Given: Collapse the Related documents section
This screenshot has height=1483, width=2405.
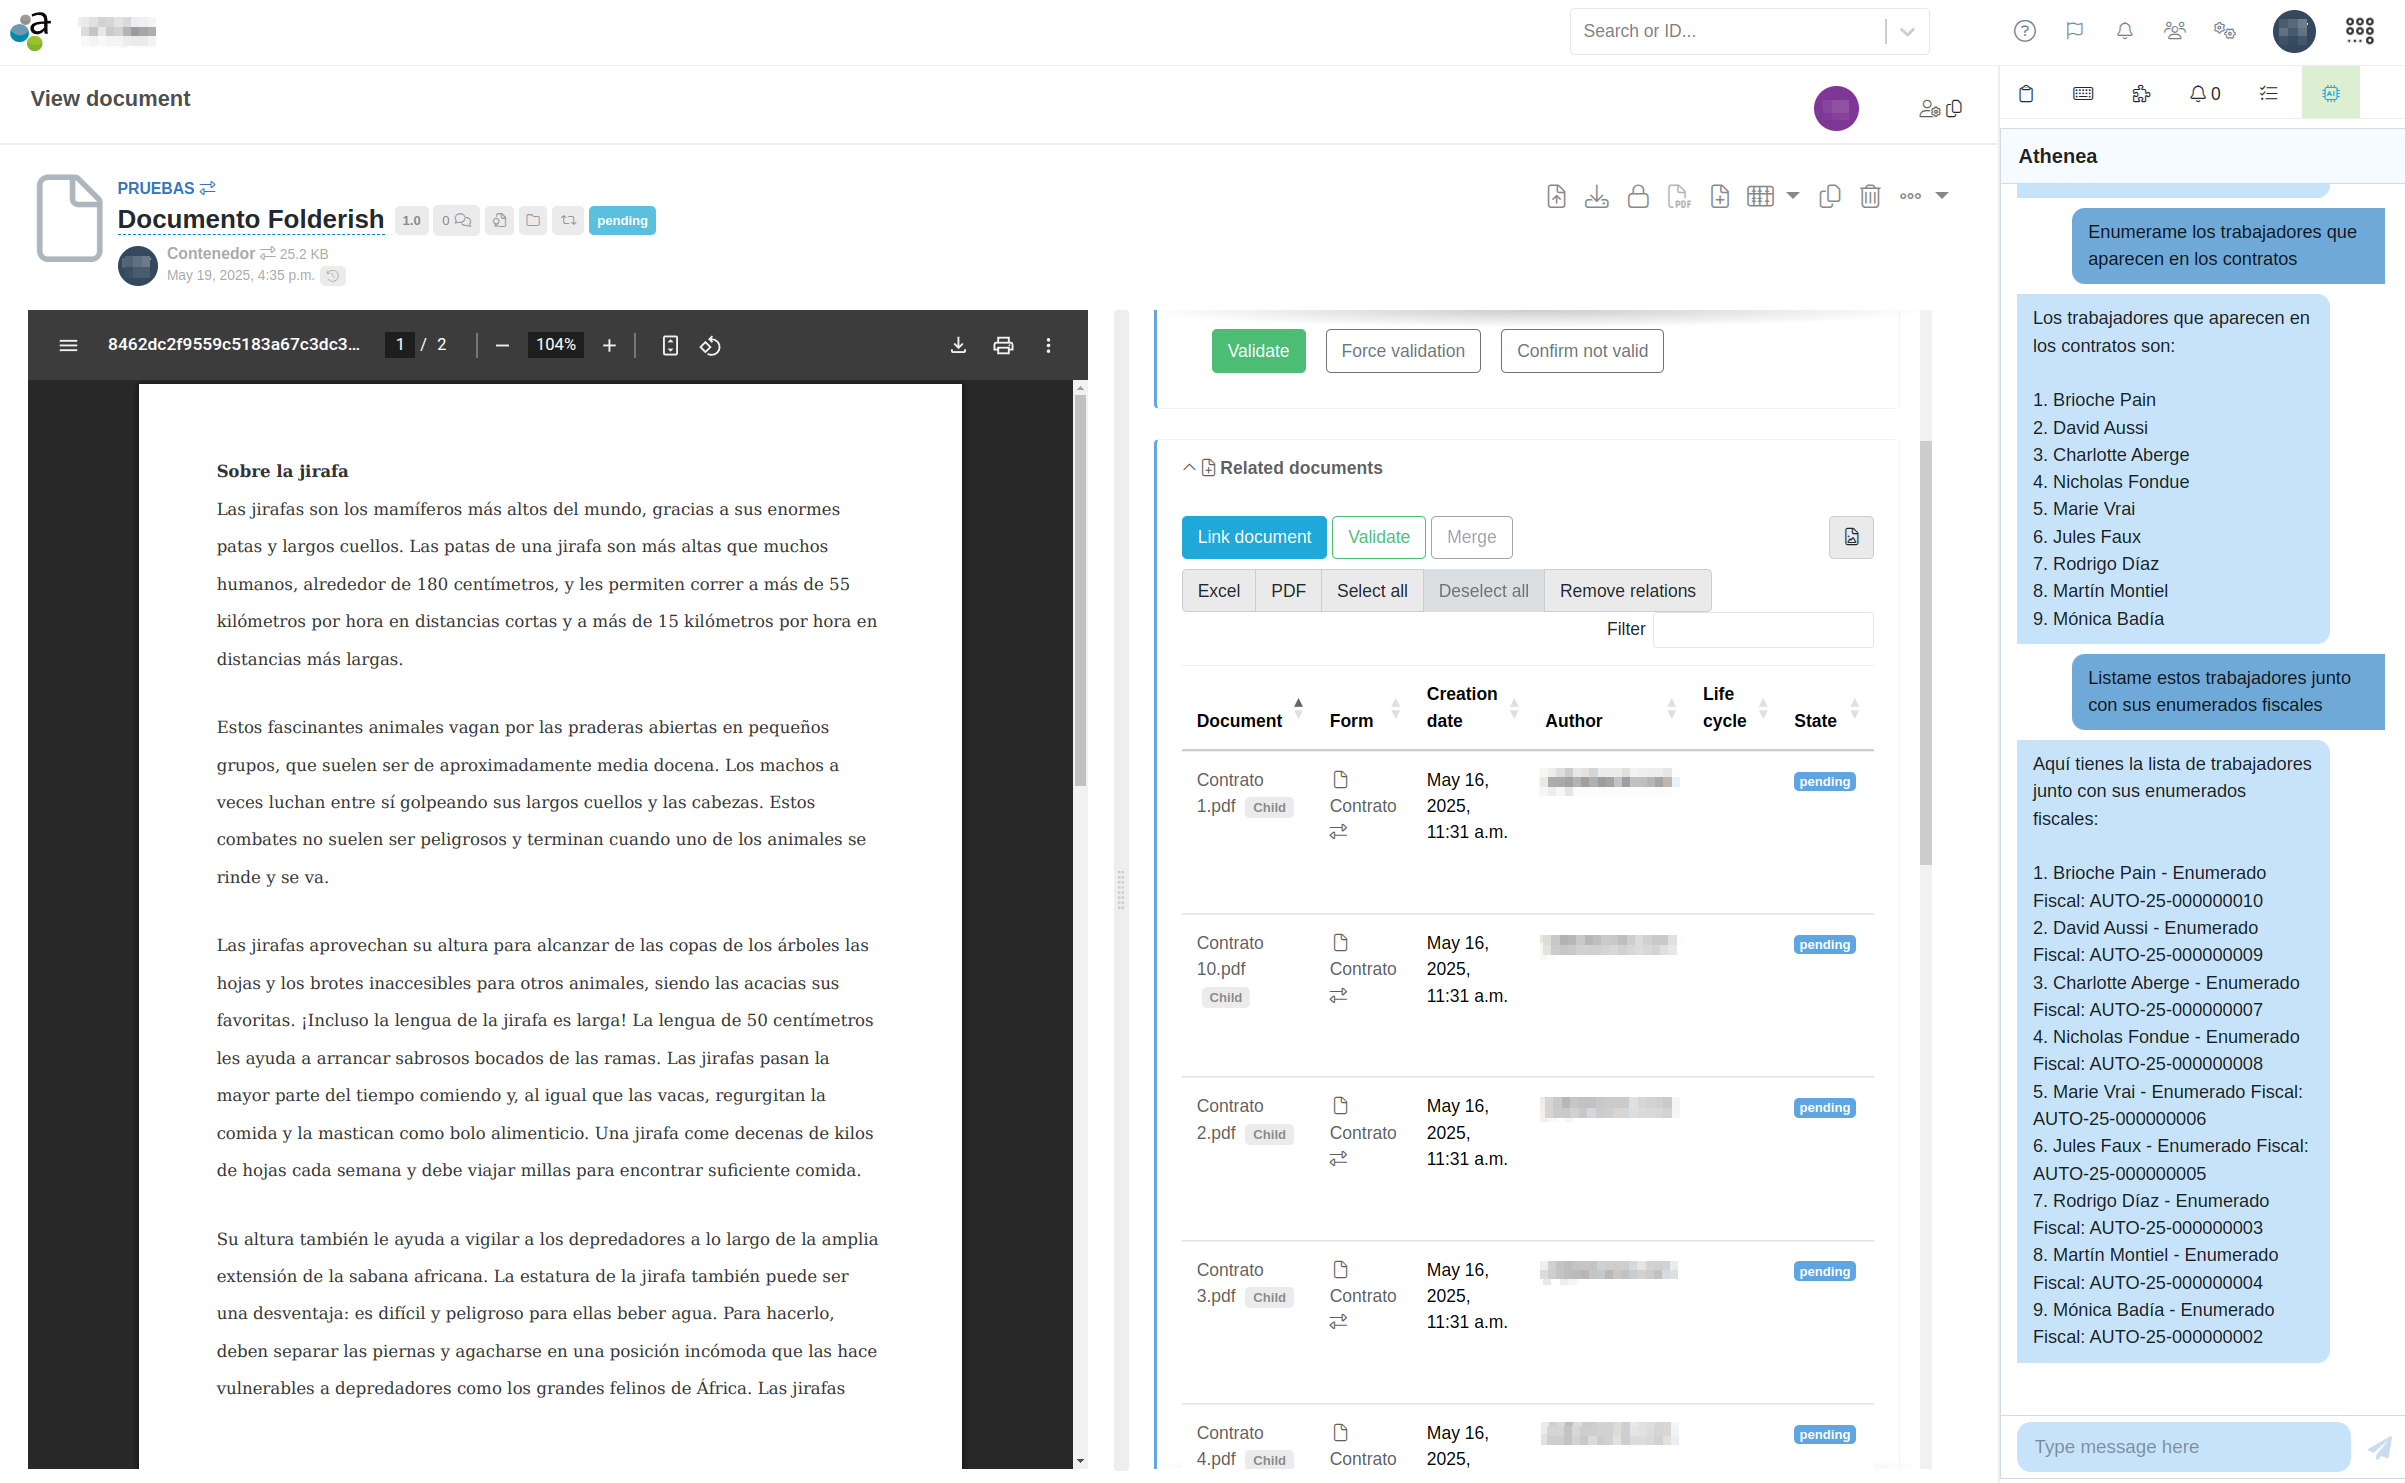Looking at the screenshot, I should [1189, 468].
